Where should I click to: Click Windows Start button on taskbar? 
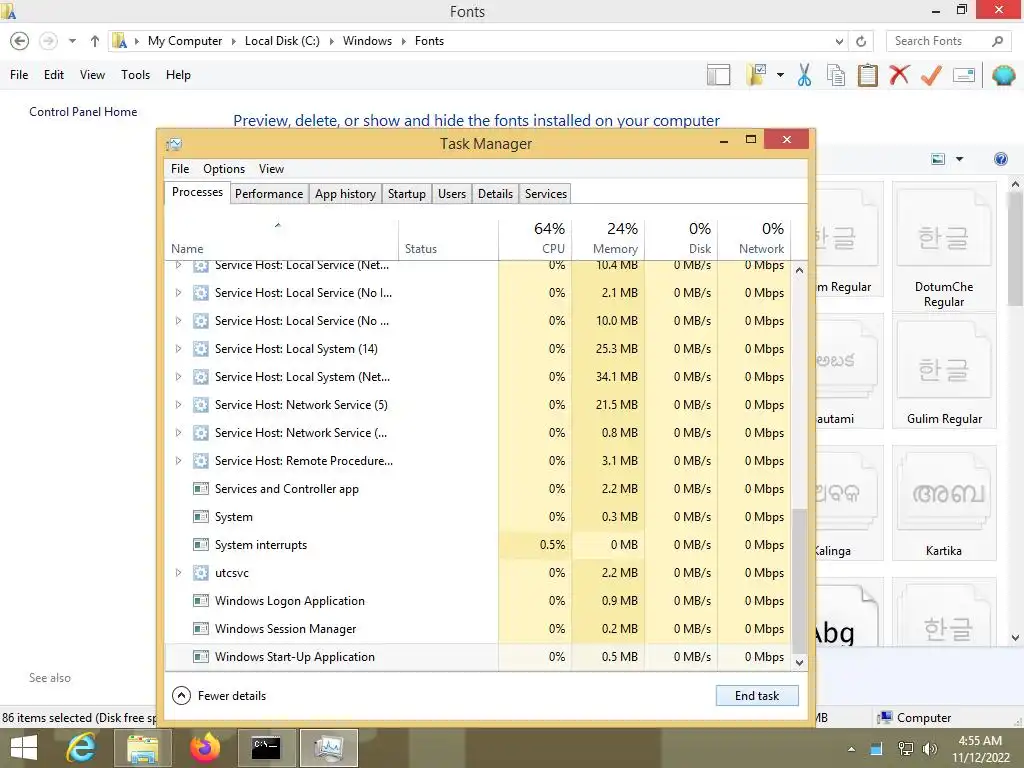coord(24,748)
